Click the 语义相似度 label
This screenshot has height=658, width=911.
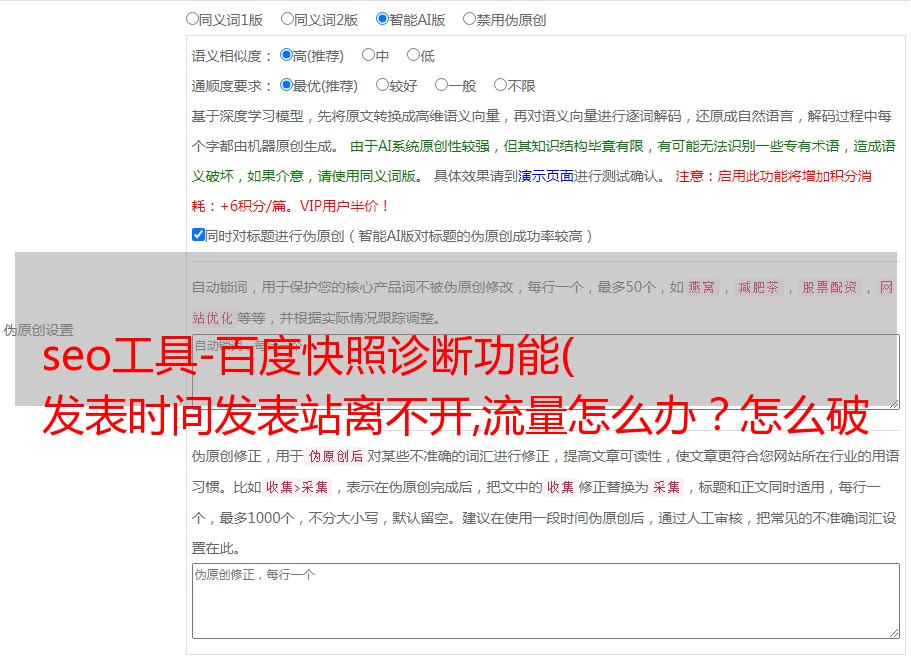[x=232, y=56]
